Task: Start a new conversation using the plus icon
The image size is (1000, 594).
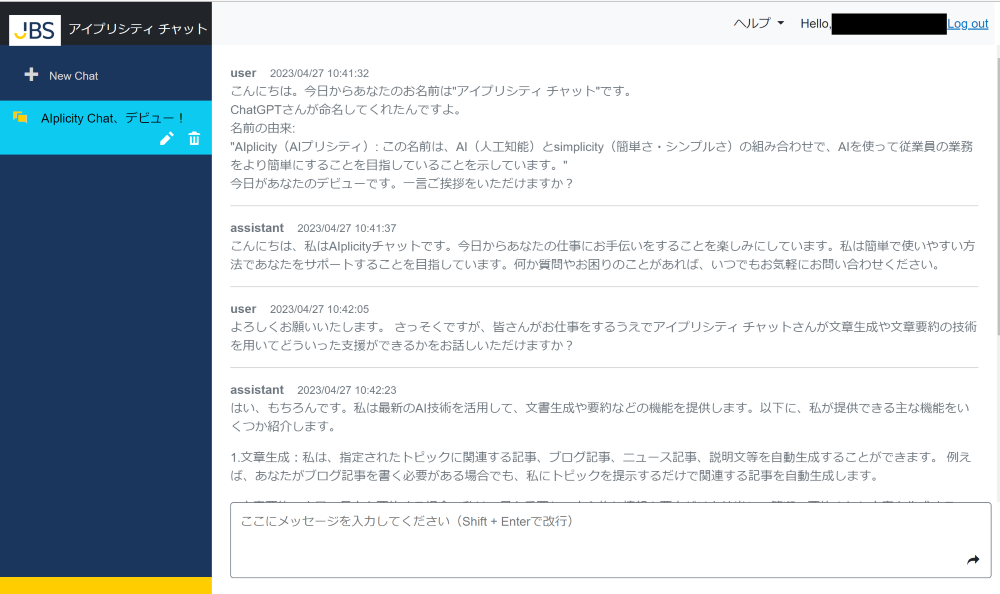Action: (34, 75)
